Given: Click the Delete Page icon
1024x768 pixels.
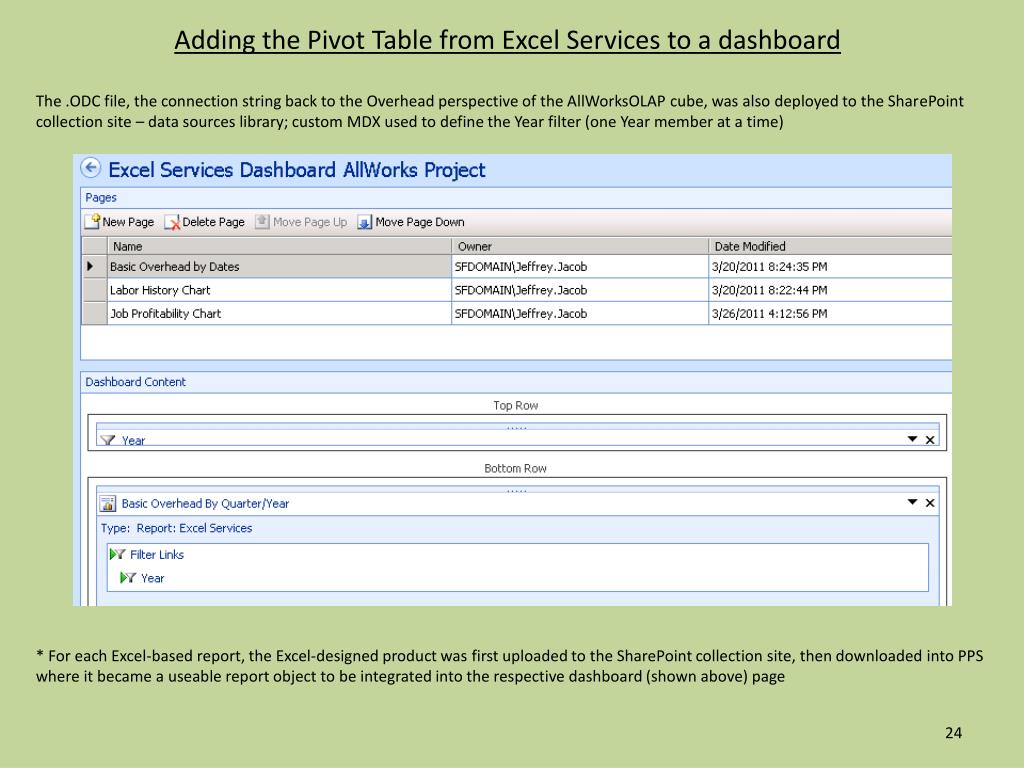Looking at the screenshot, I should coord(172,222).
